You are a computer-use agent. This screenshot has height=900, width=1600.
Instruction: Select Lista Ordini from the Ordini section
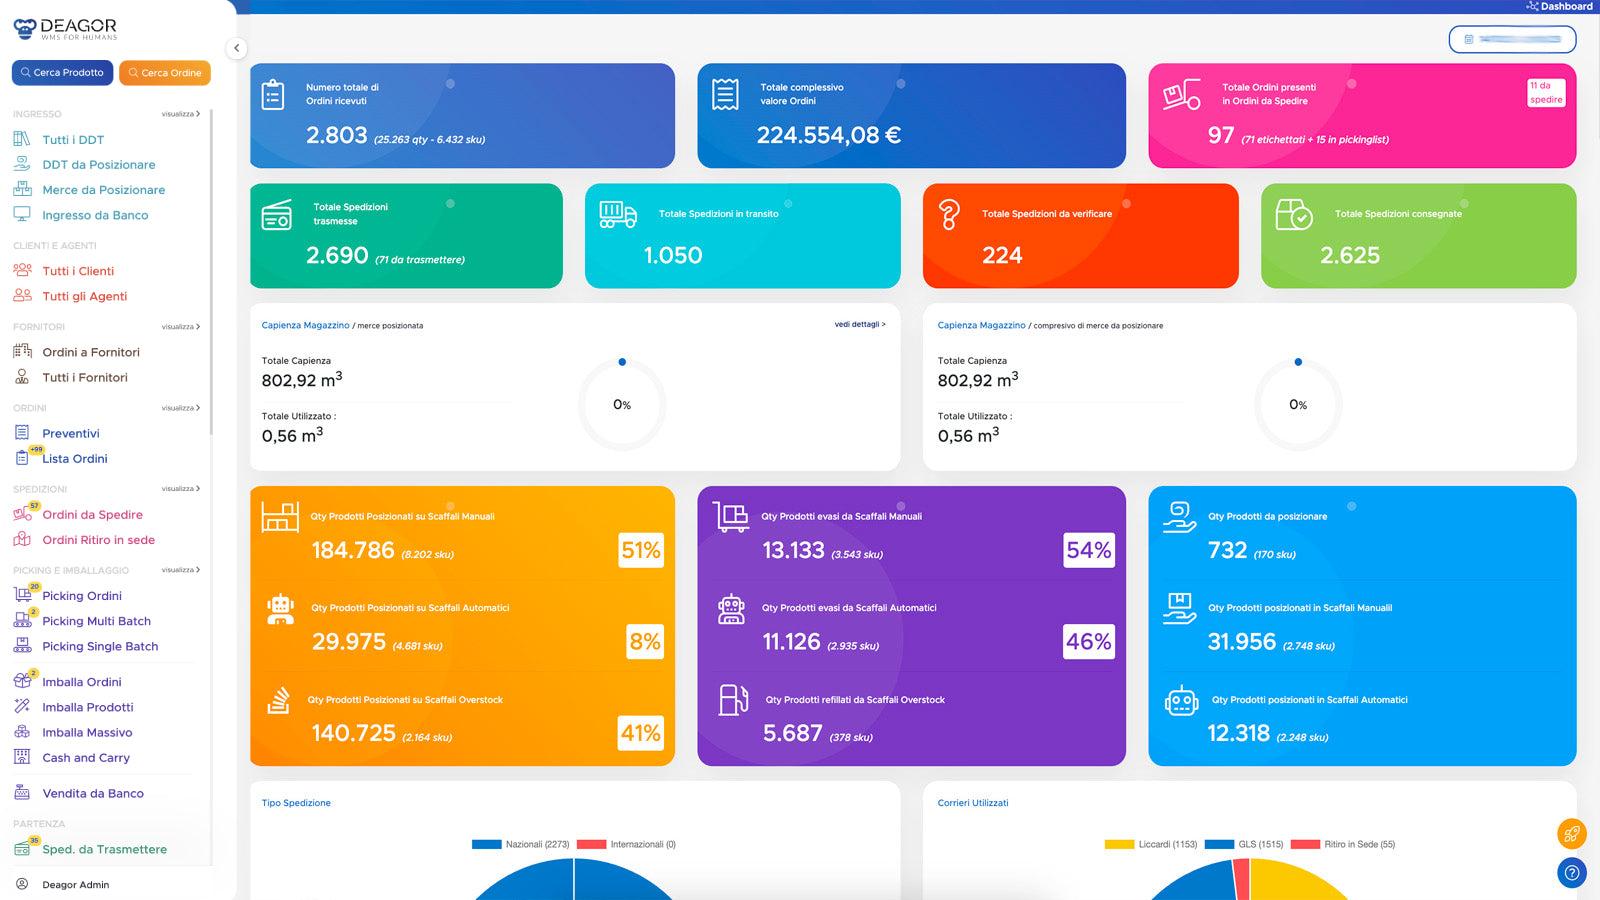point(75,458)
